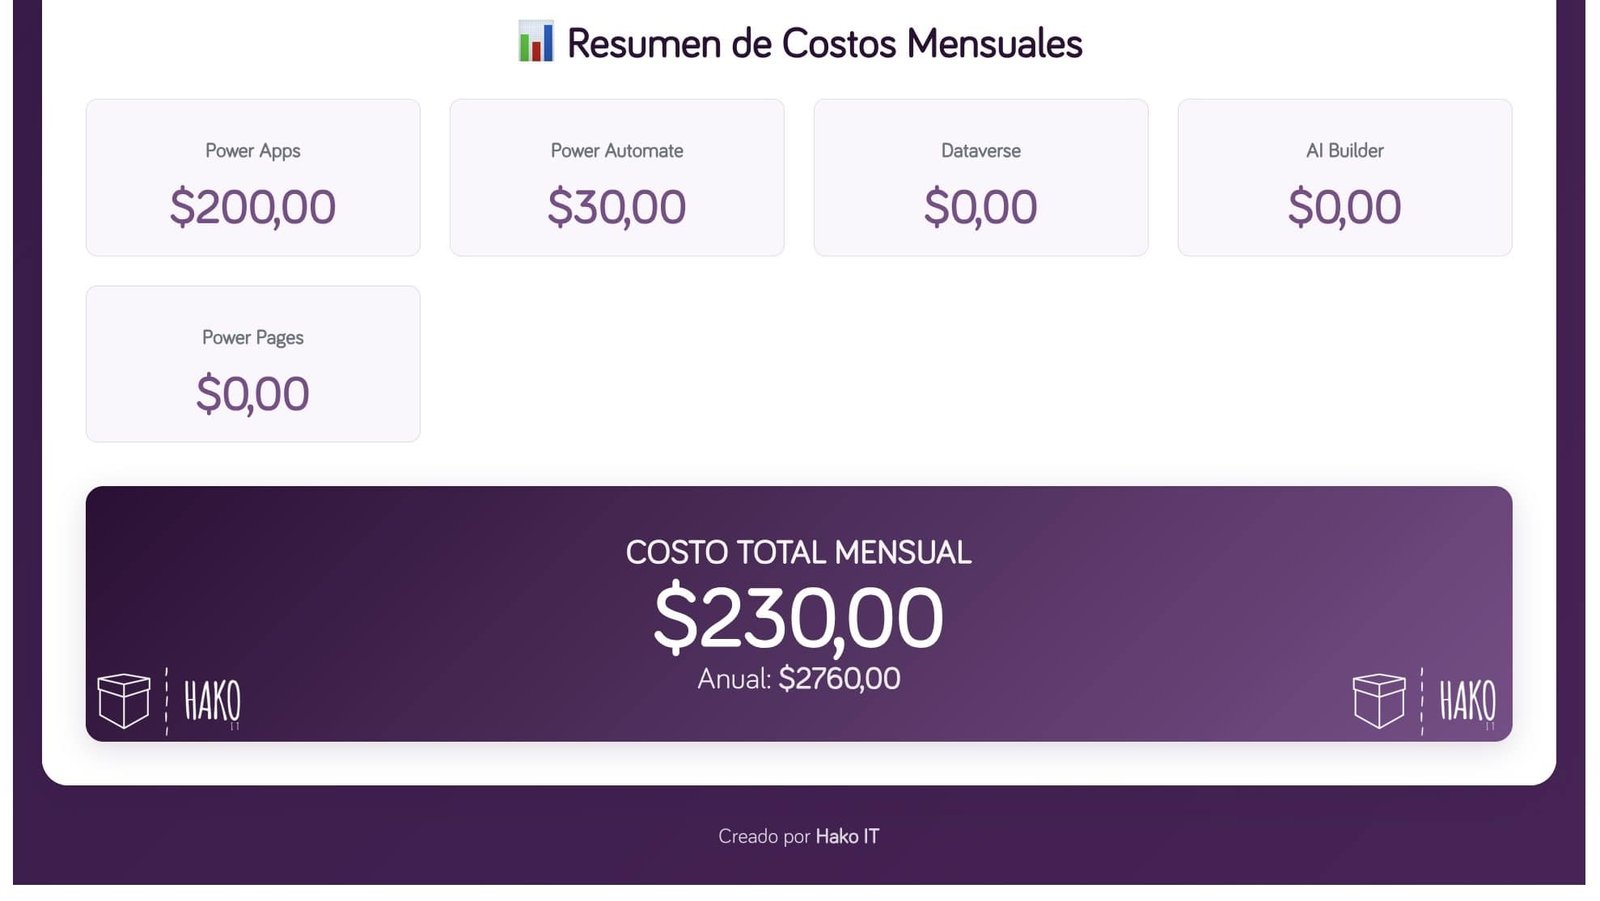The height and width of the screenshot is (901, 1600).
Task: Click the left Hako box logo icon
Action: (124, 700)
